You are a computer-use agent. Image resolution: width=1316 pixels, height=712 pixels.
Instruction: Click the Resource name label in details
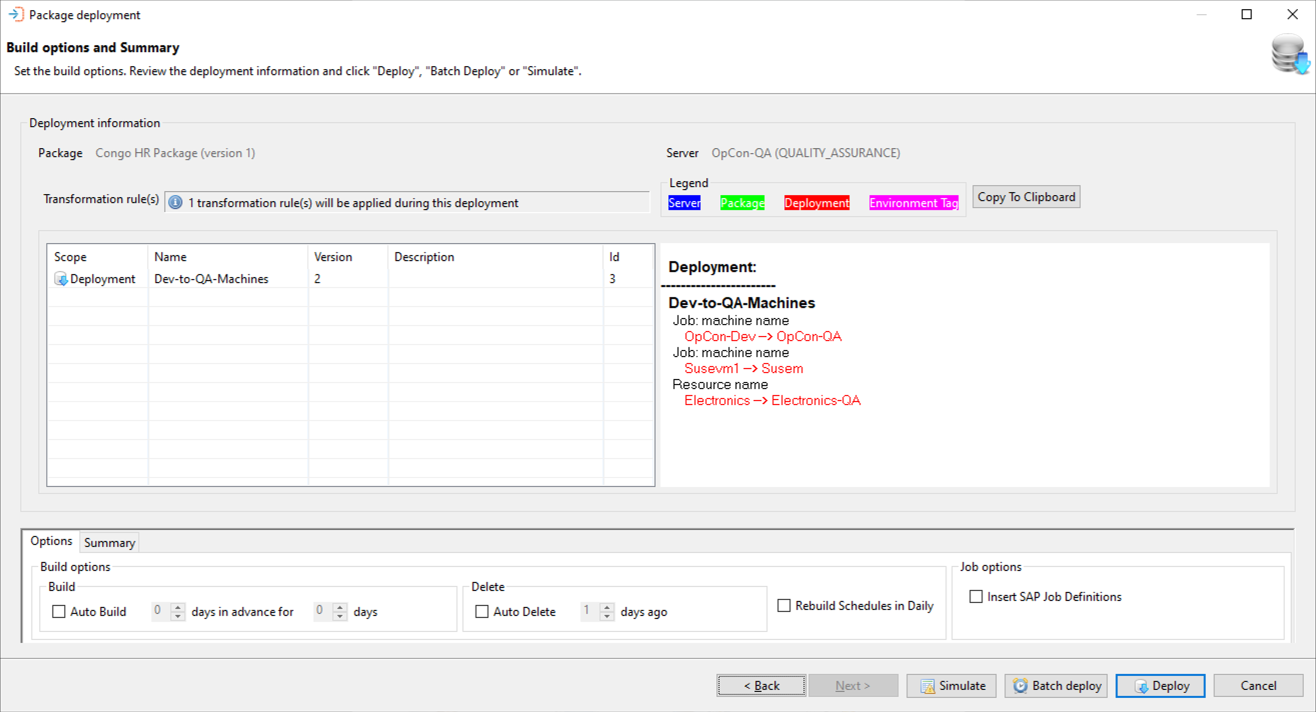720,385
